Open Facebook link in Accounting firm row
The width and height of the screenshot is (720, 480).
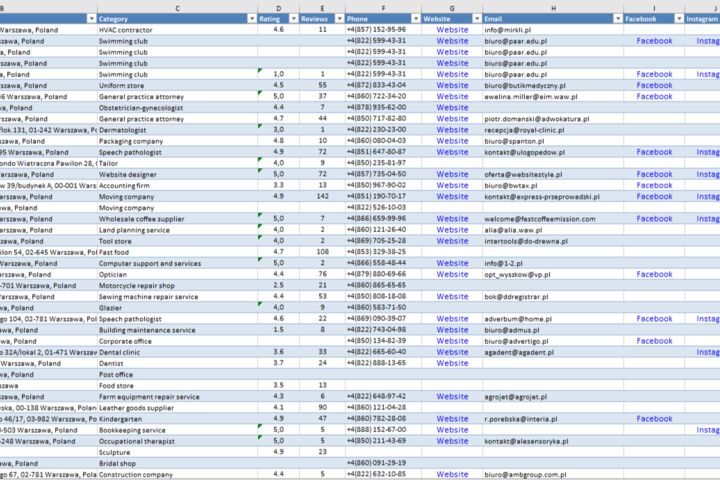tap(654, 186)
